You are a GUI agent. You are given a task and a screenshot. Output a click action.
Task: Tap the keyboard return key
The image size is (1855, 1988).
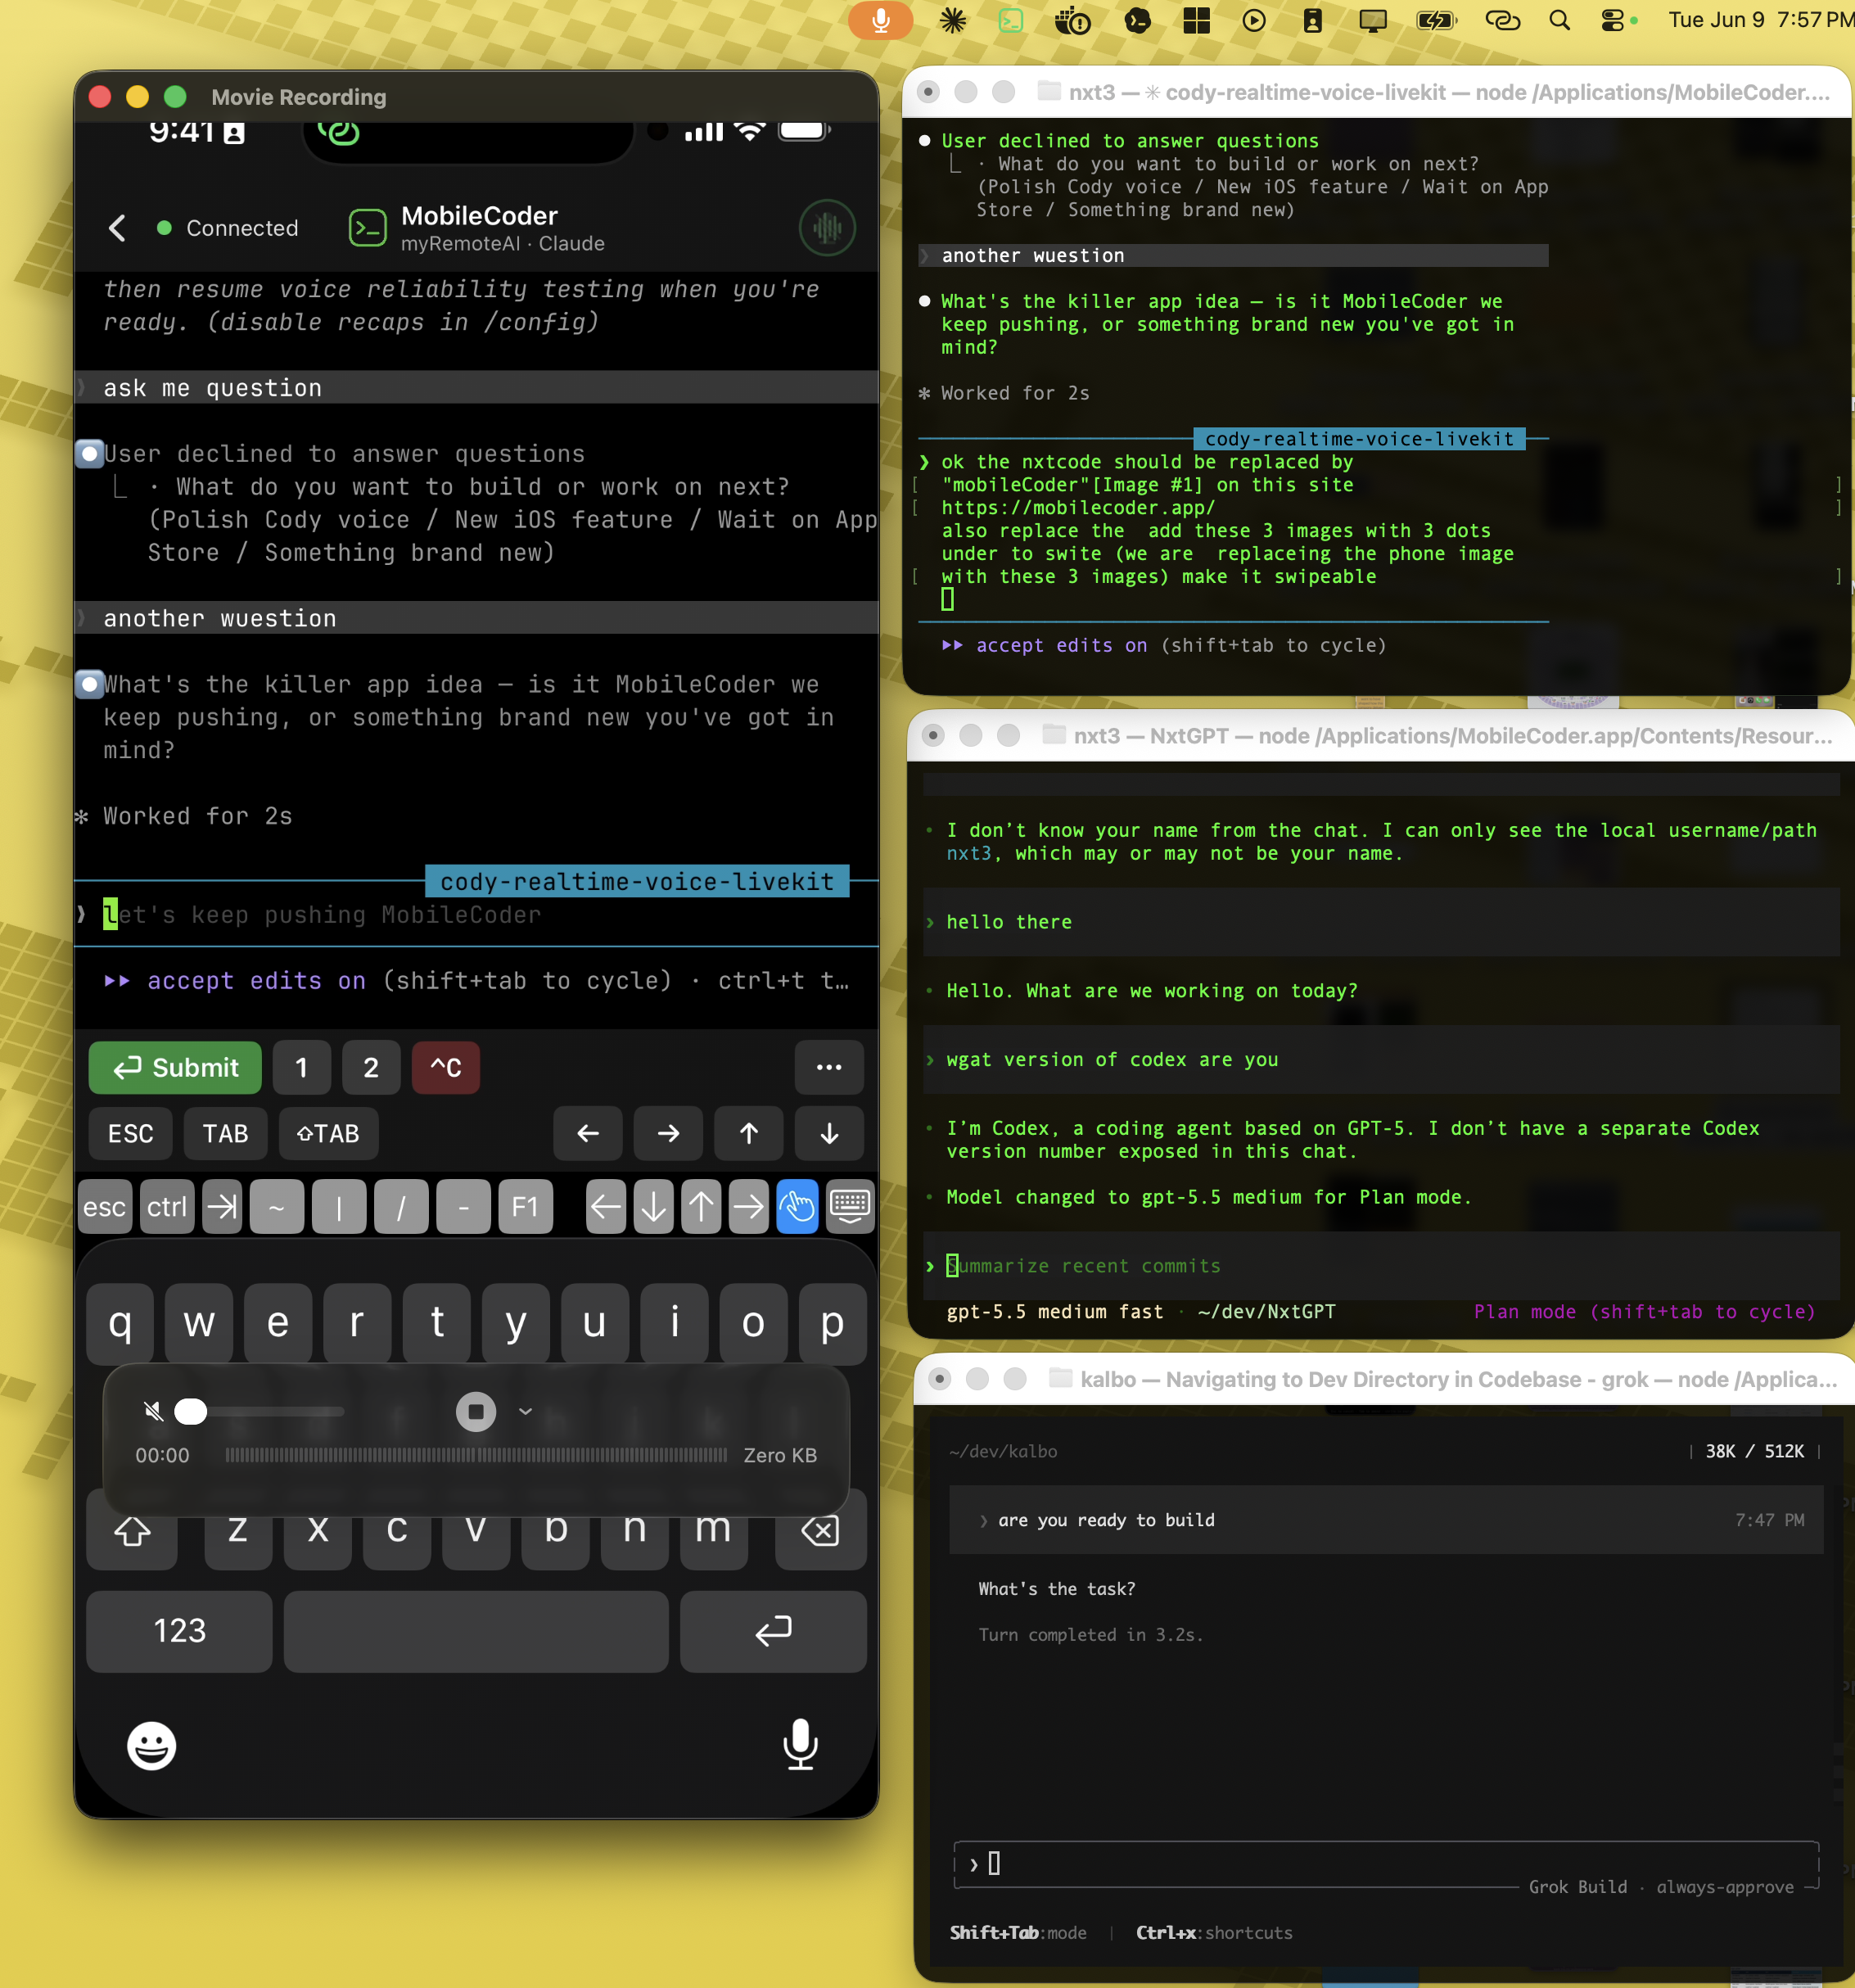pyautogui.click(x=773, y=1631)
